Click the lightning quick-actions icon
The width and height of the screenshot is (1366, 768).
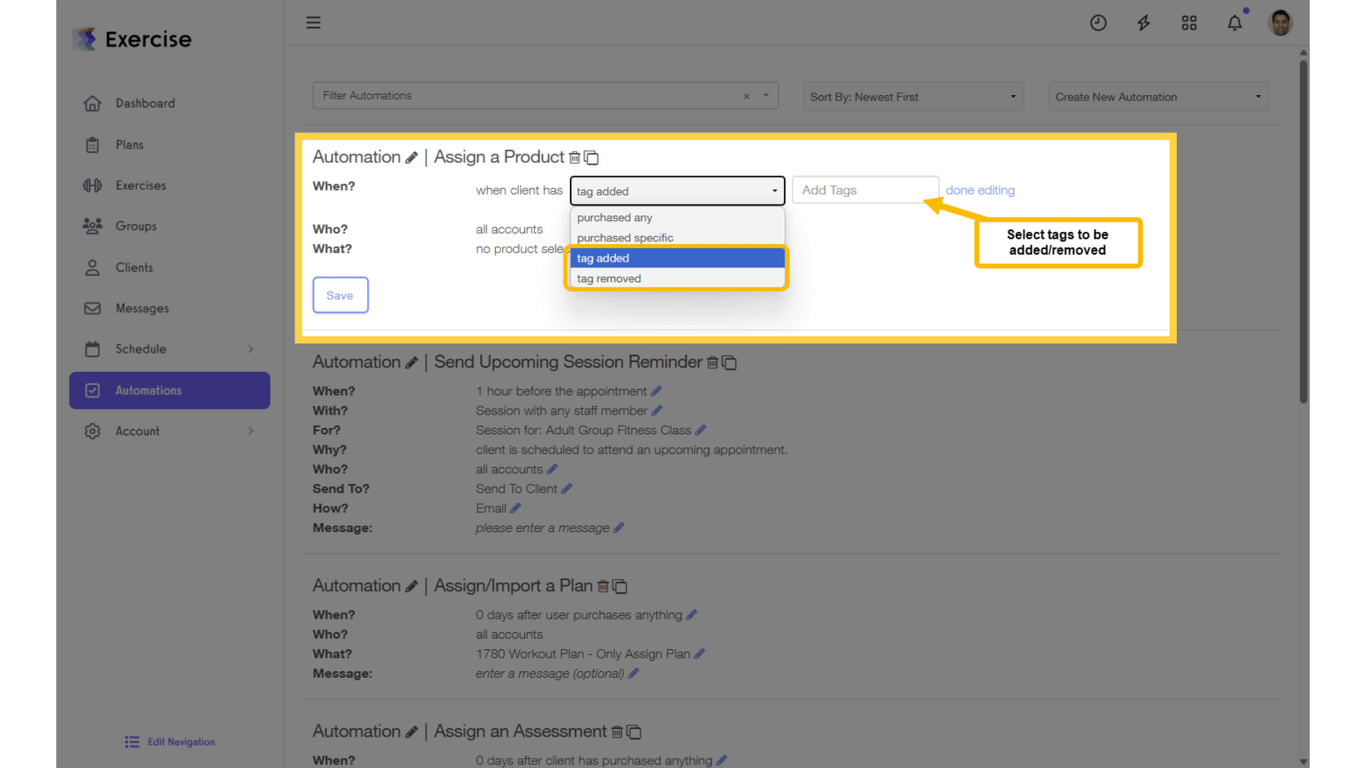click(1143, 22)
